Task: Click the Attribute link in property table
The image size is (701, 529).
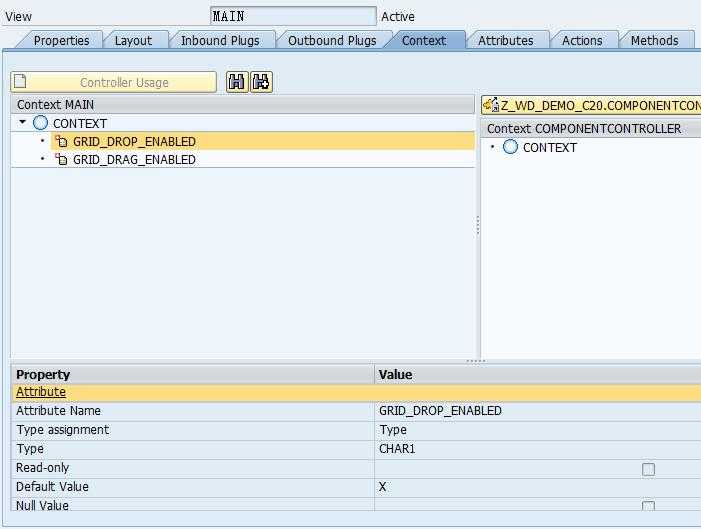Action: pos(41,392)
